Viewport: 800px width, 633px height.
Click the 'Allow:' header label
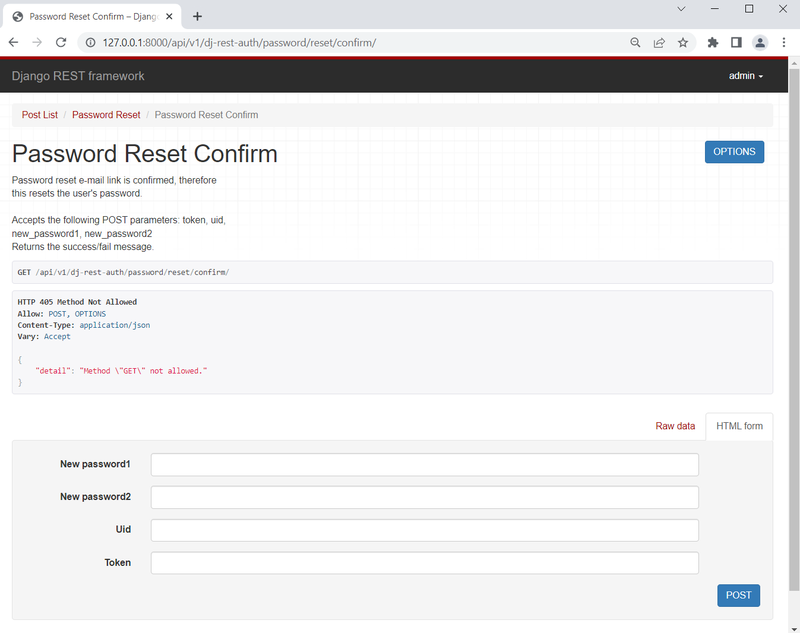point(31,314)
